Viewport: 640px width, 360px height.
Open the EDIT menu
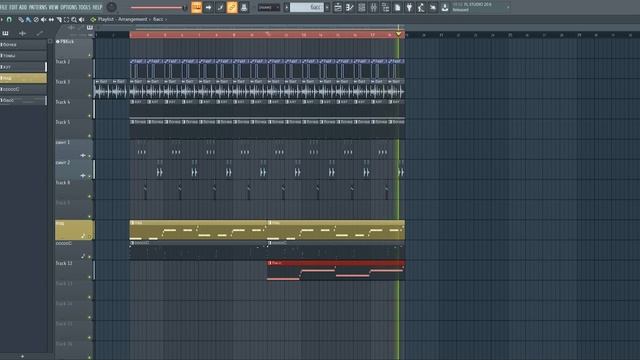(13, 7)
